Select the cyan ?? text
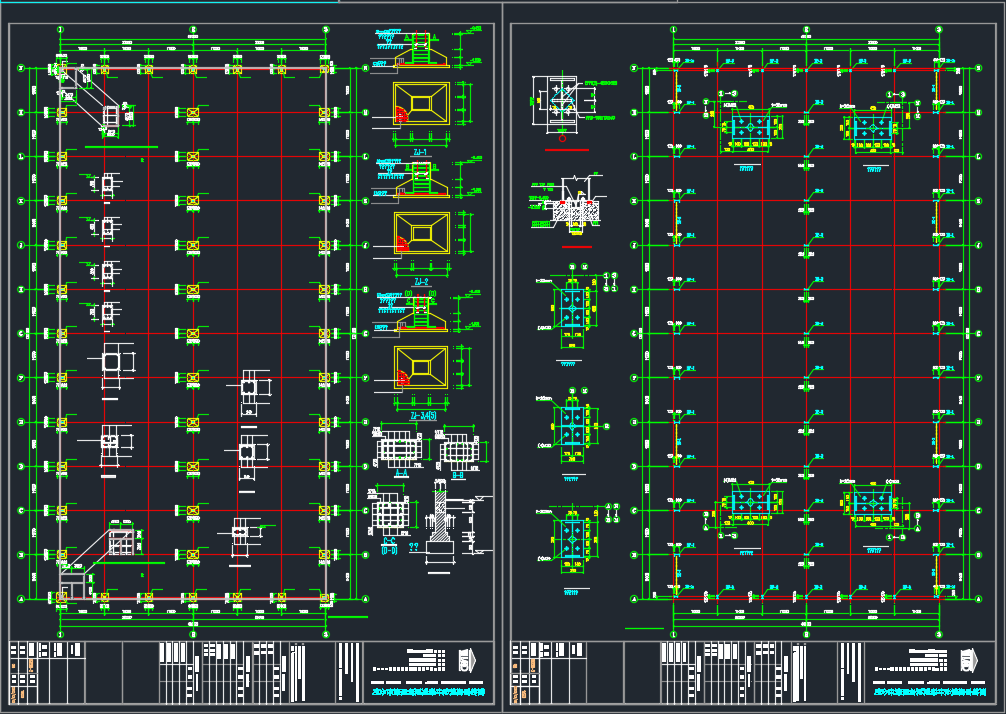This screenshot has width=1006, height=714. 414,547
